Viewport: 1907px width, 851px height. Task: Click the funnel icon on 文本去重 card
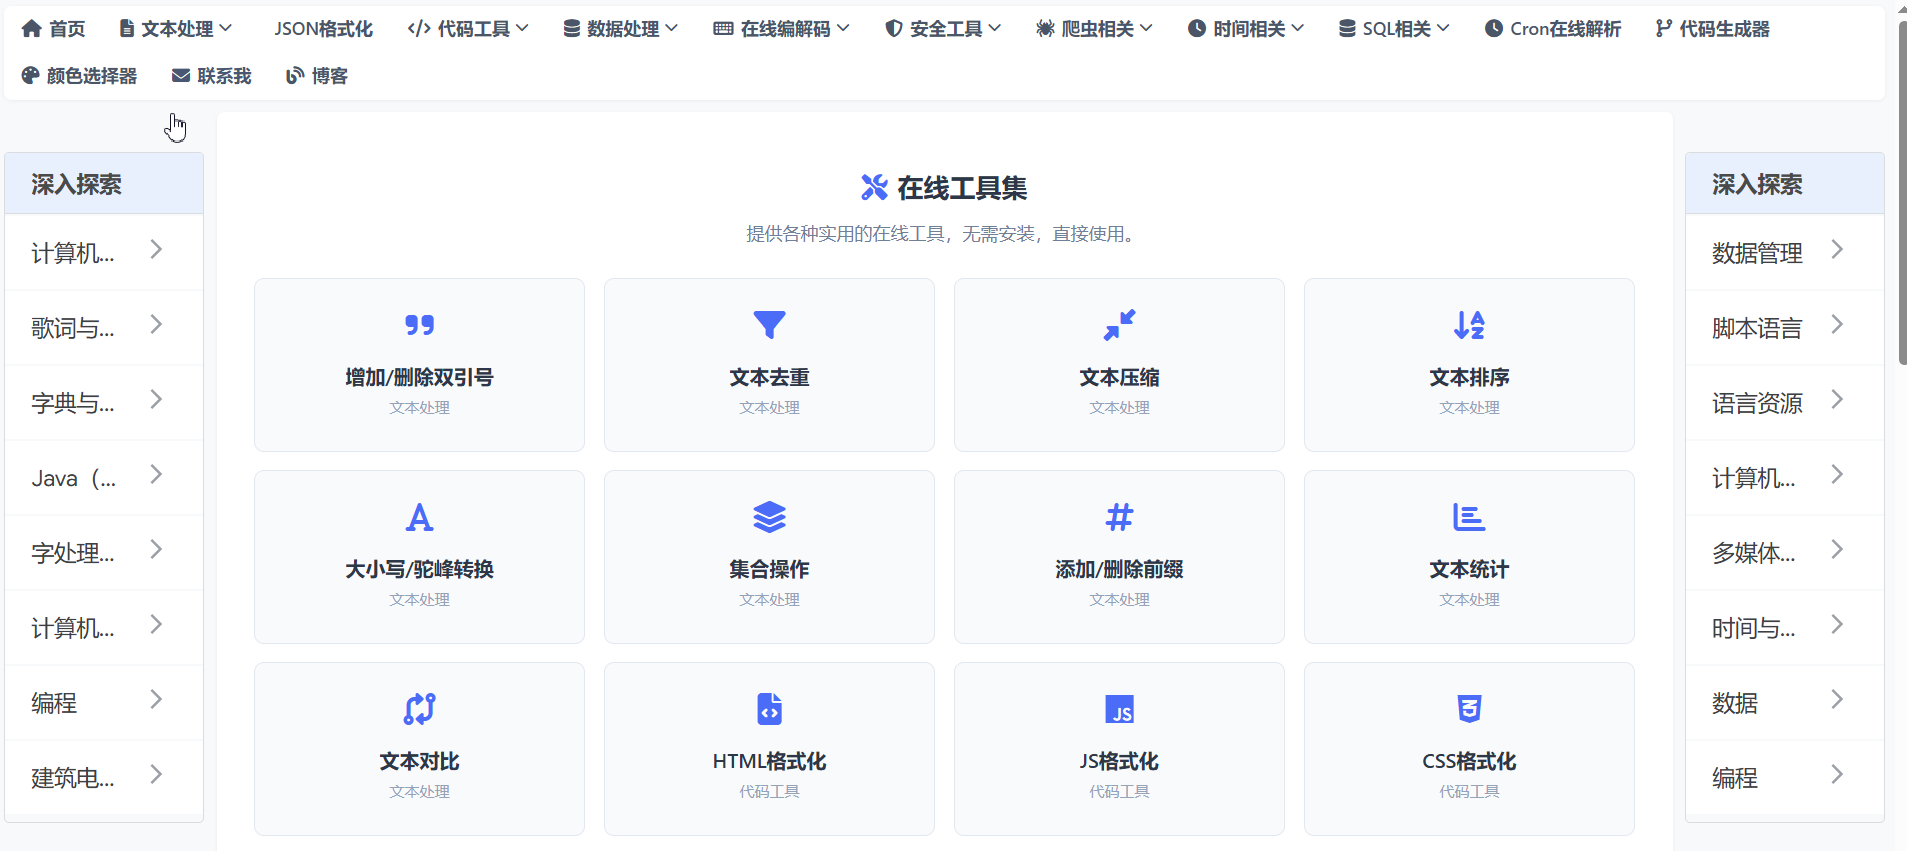[x=769, y=325]
